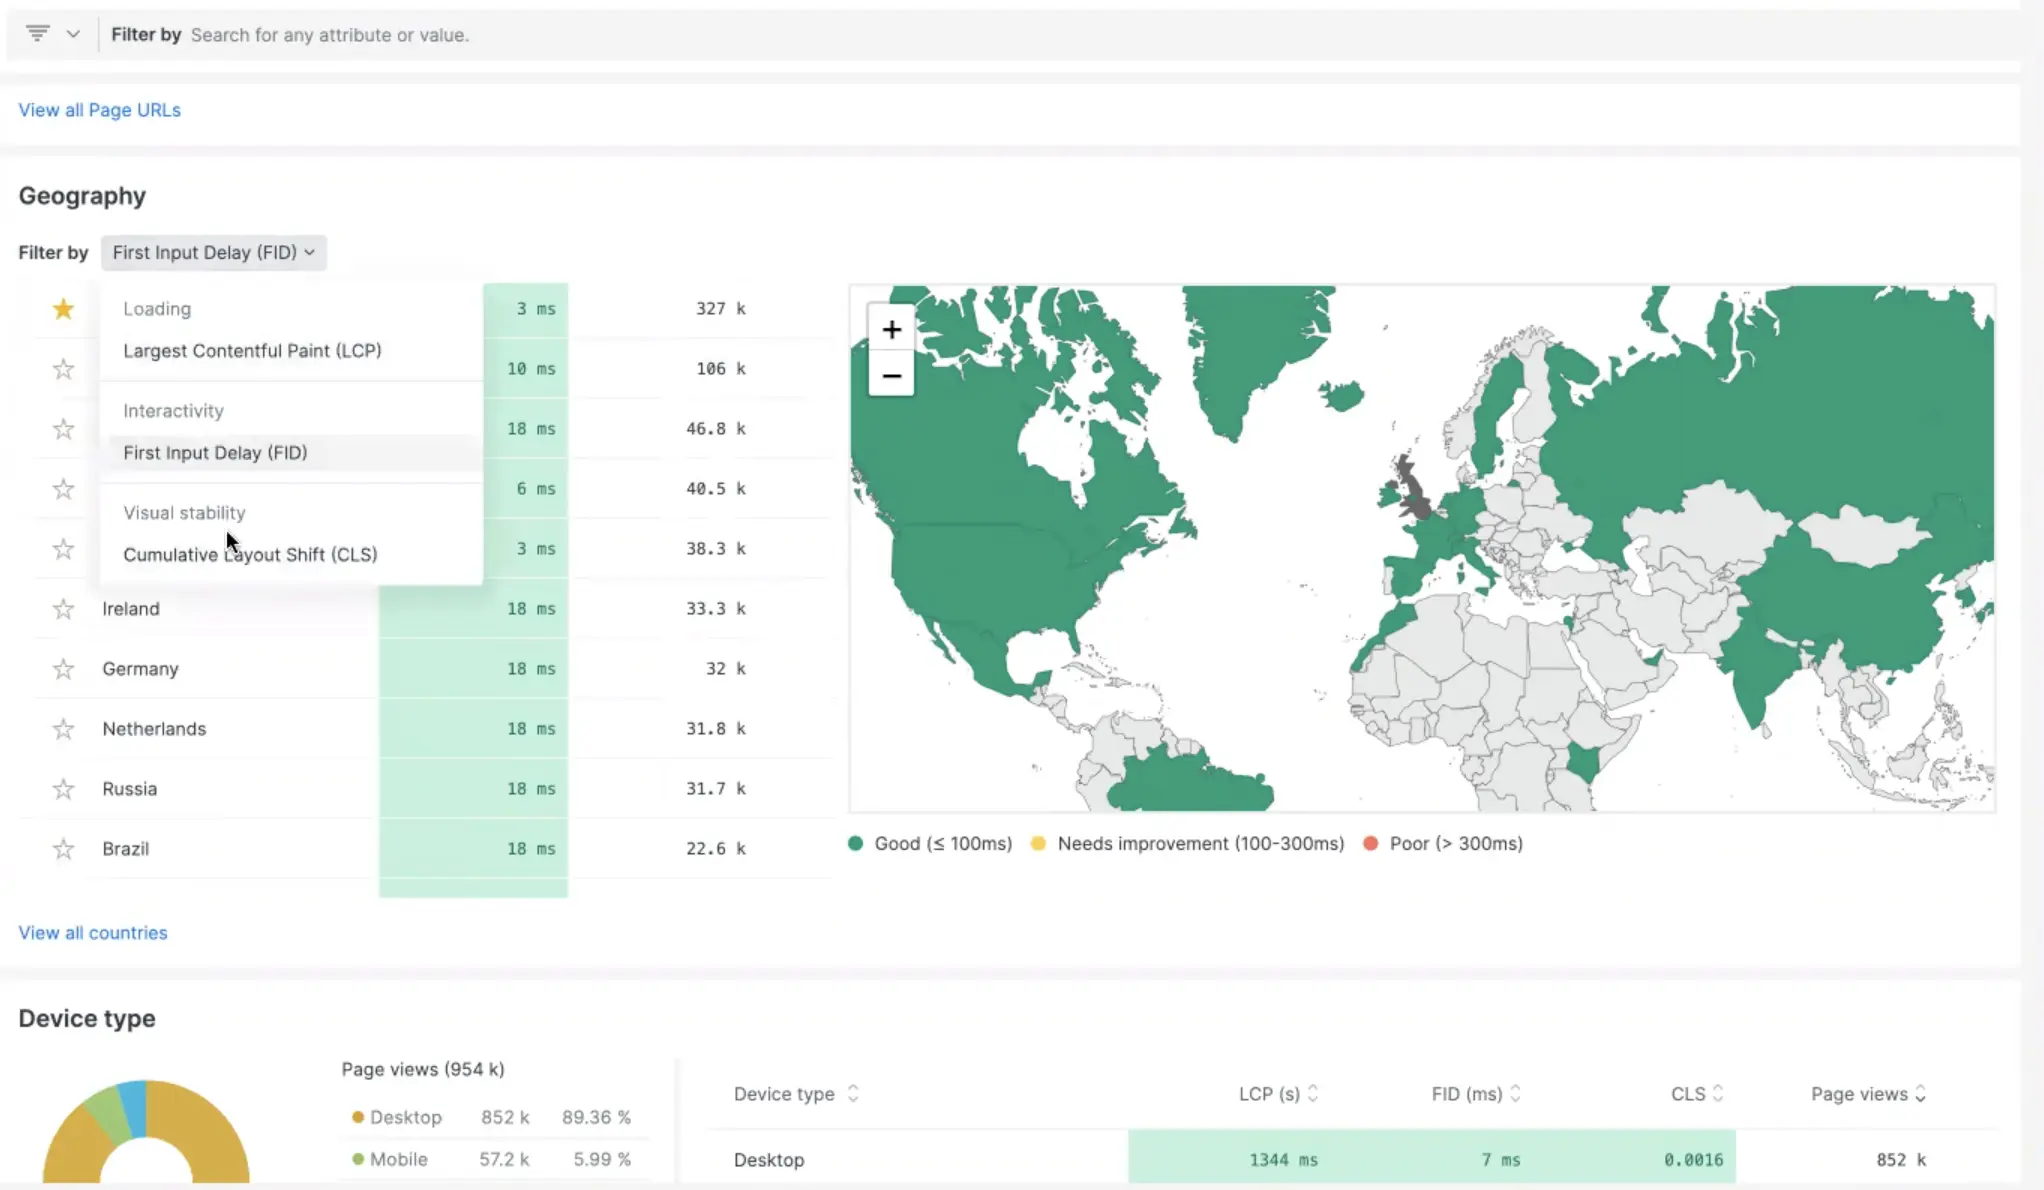The width and height of the screenshot is (2044, 1190).
Task: Toggle favorite star for Netherlands
Action: [63, 729]
